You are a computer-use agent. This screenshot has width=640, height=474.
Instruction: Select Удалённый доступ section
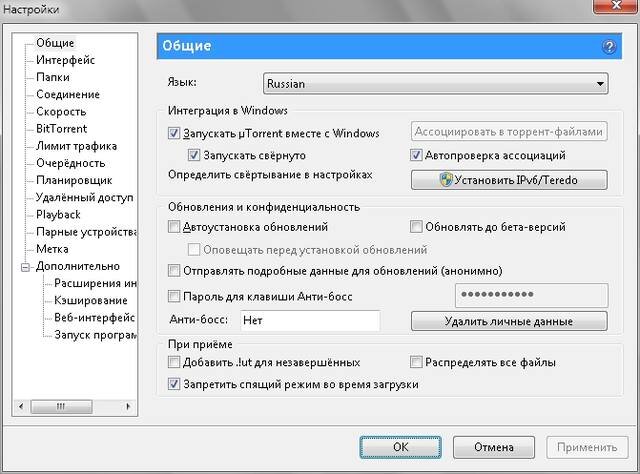click(84, 197)
